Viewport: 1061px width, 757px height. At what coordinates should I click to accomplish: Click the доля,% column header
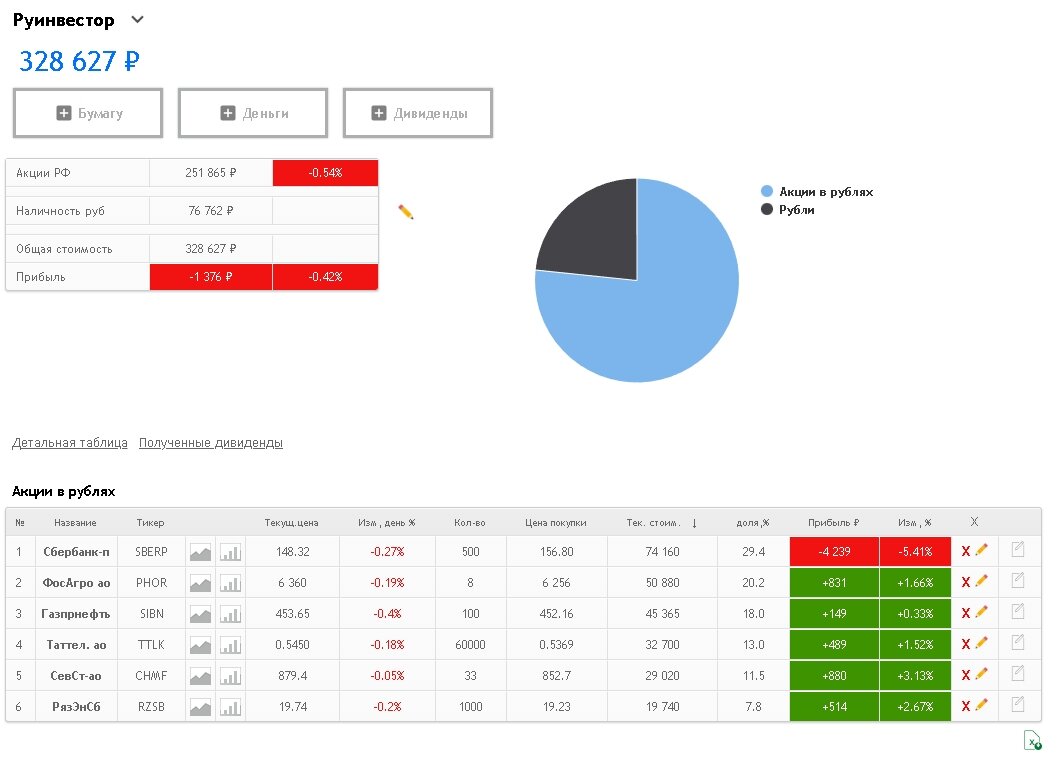pos(752,523)
